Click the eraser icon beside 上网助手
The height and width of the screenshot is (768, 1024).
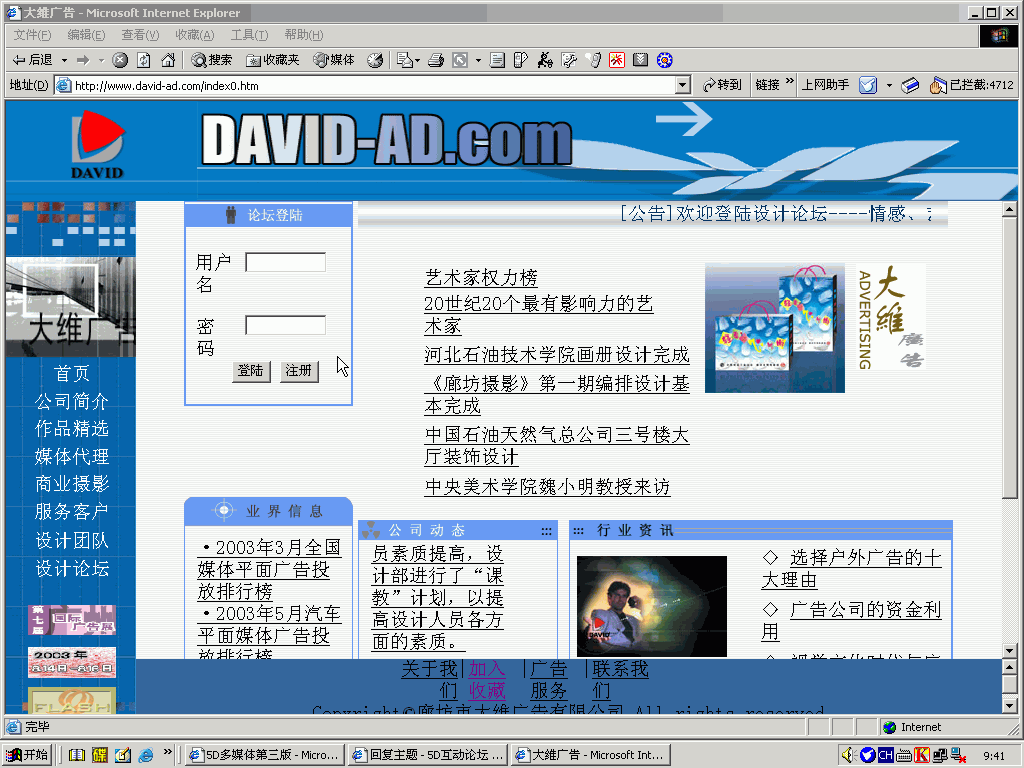coord(910,86)
